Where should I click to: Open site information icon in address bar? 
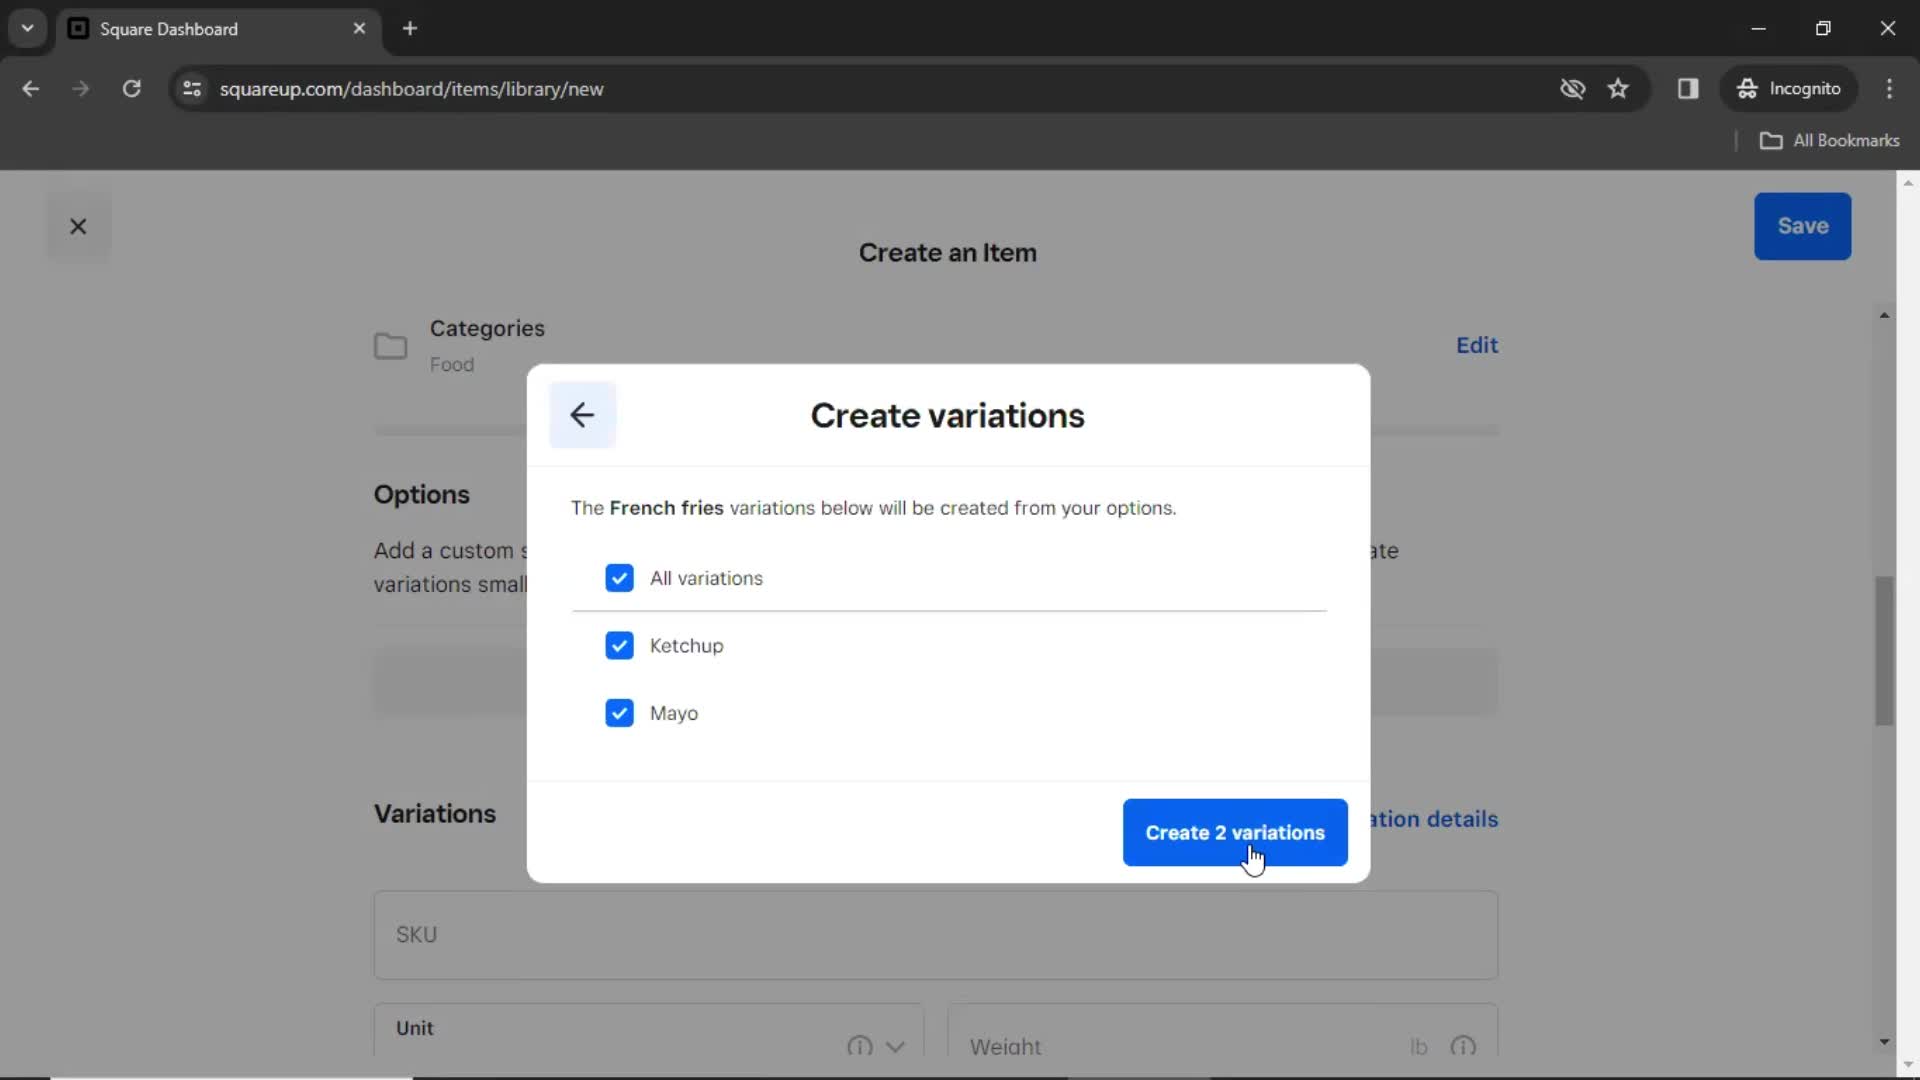pyautogui.click(x=192, y=89)
